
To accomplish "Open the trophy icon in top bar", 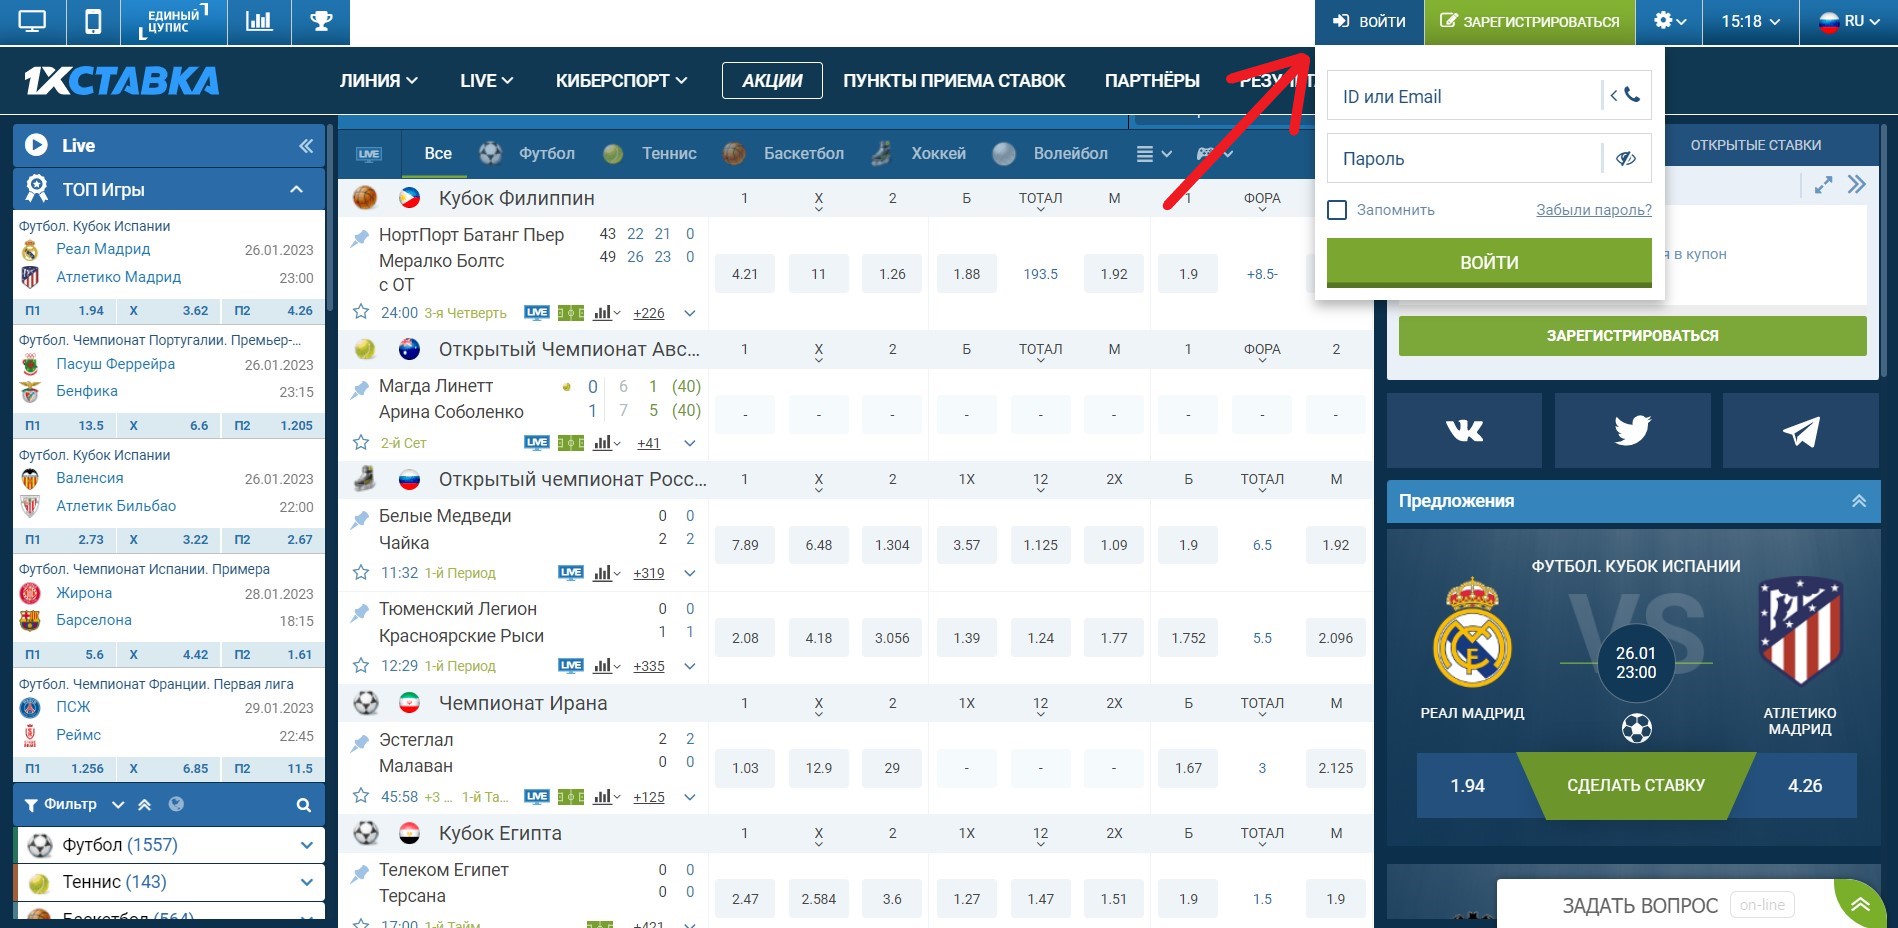I will [x=321, y=21].
